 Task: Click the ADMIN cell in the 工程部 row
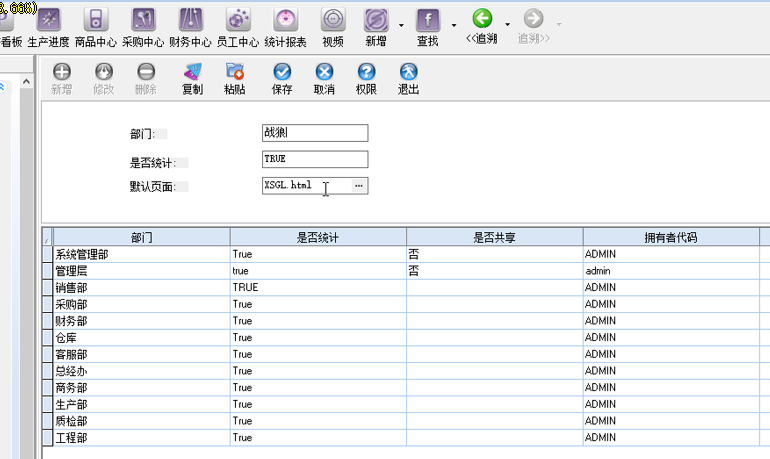(671, 438)
